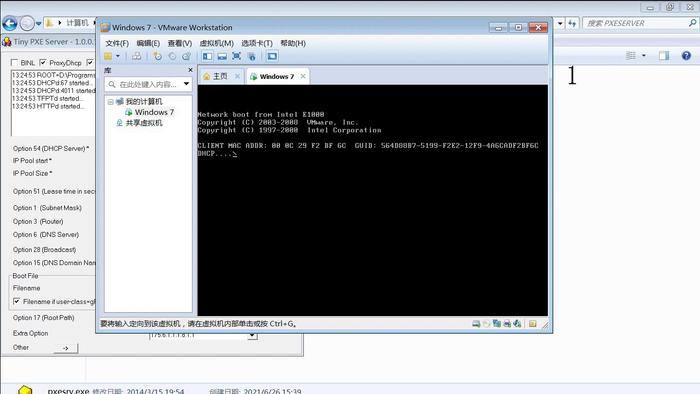Open the library search filter dropdown

tap(186, 84)
